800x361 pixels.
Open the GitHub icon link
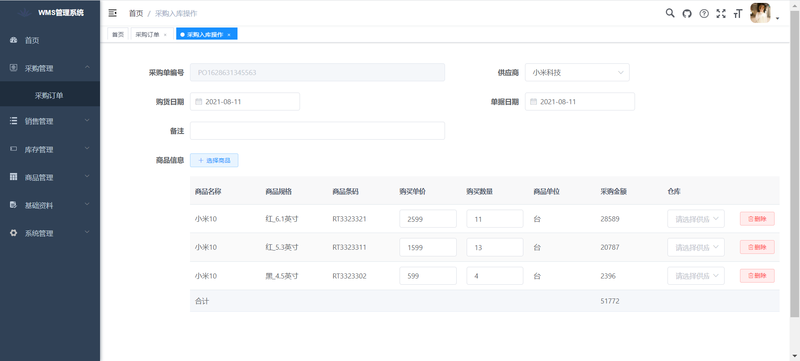[x=687, y=14]
